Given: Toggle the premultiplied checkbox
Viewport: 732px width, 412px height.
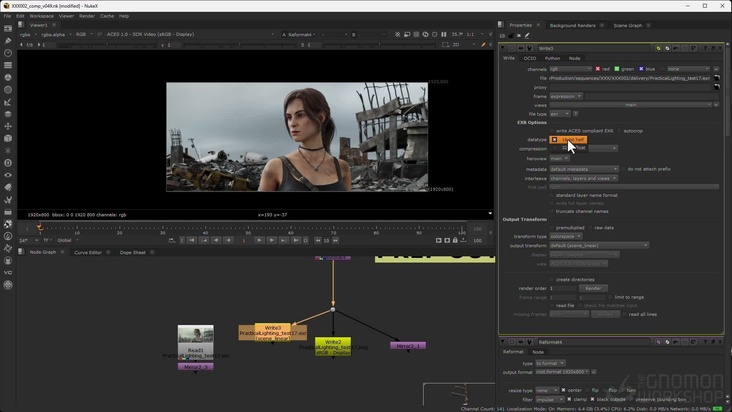Looking at the screenshot, I should click(x=552, y=228).
